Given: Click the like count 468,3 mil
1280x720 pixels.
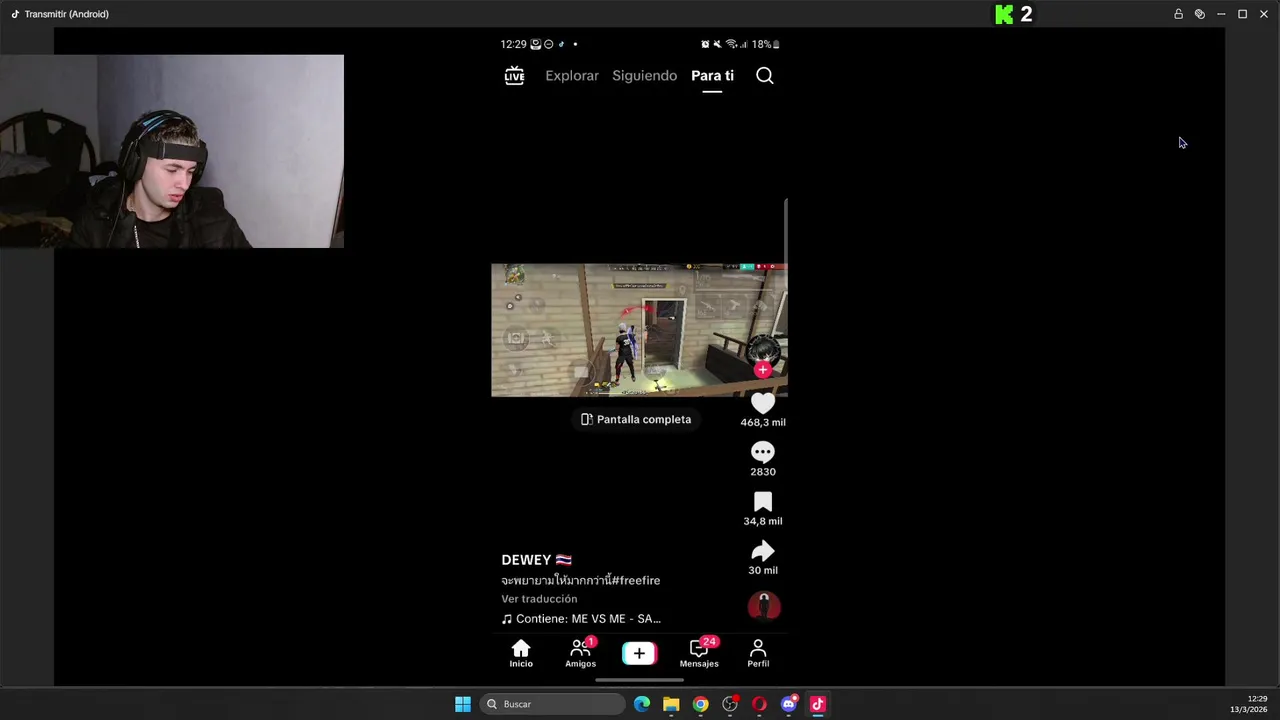Looking at the screenshot, I should pos(763,422).
